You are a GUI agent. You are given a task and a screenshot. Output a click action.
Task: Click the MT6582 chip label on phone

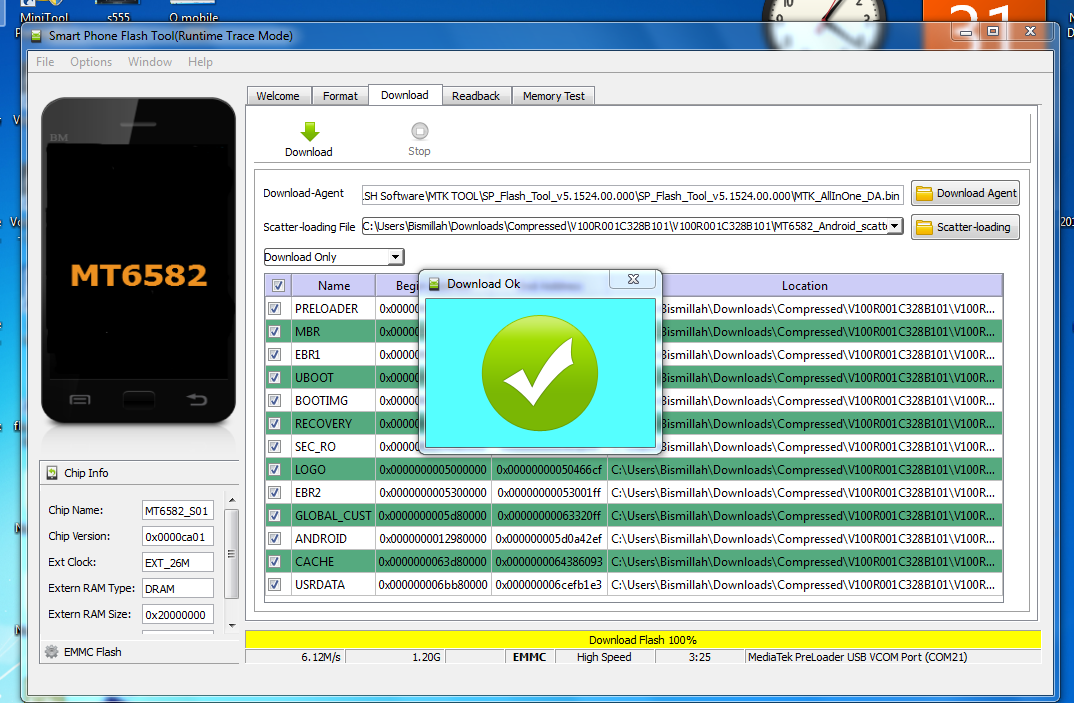[138, 275]
